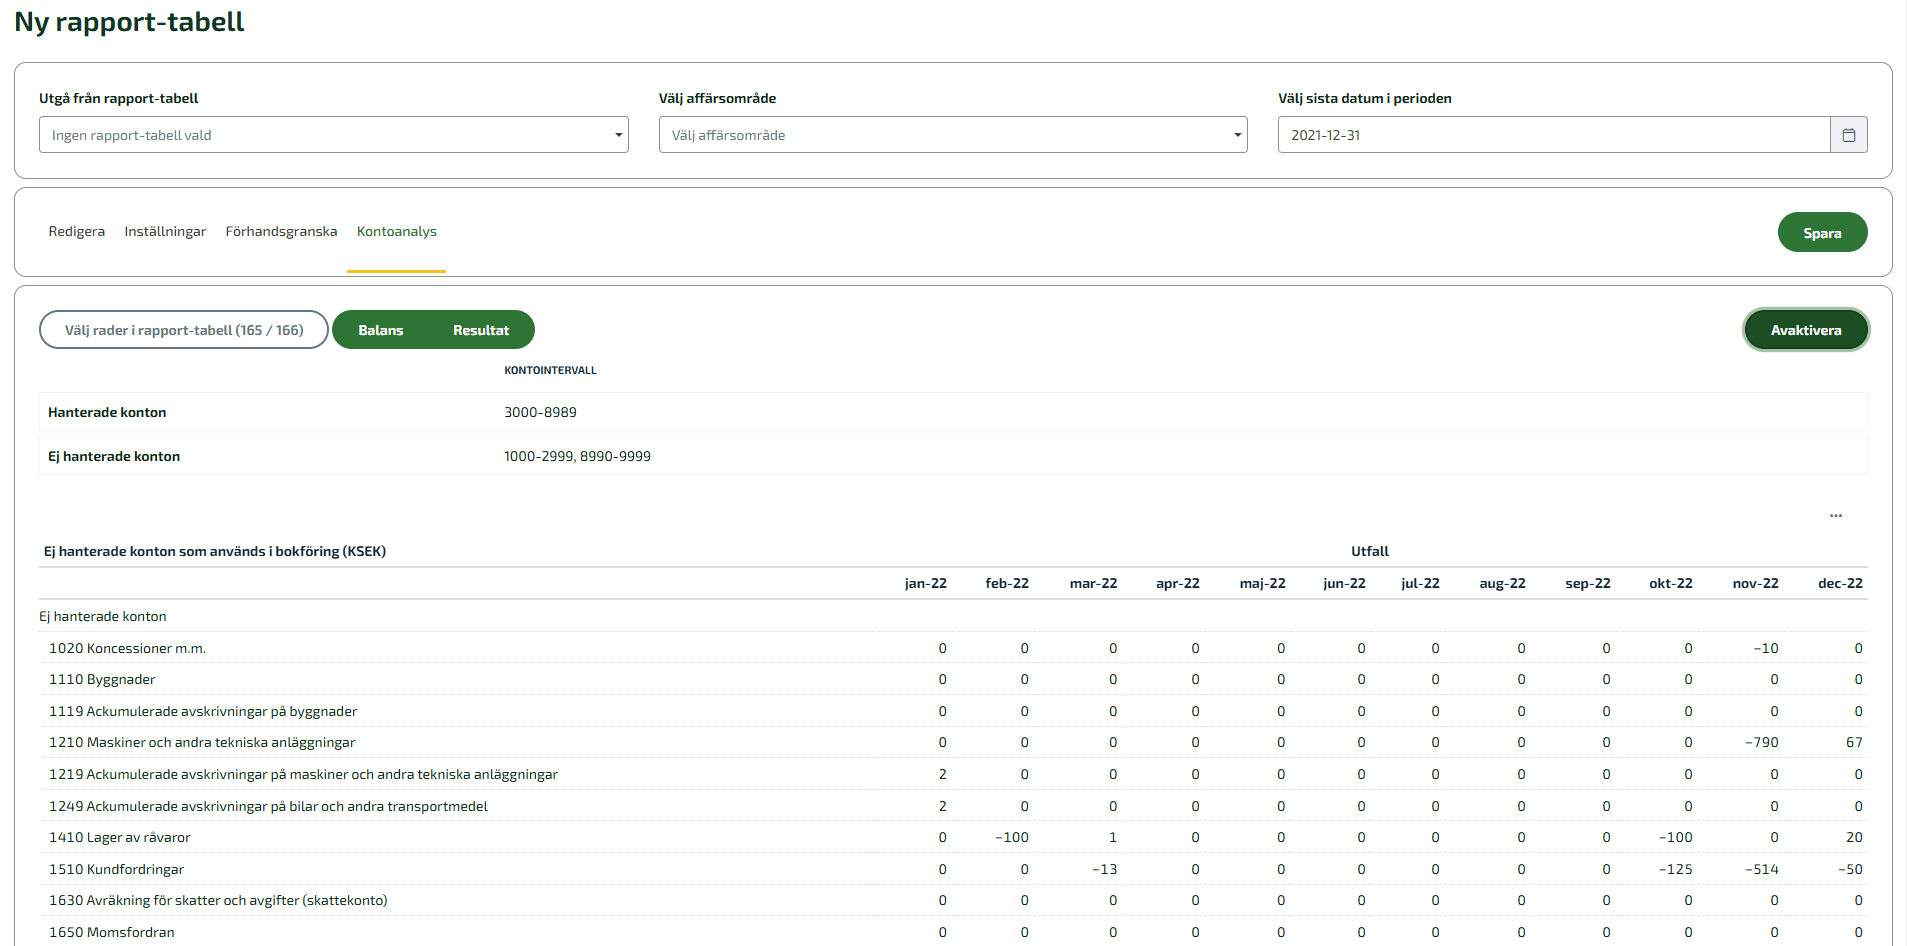The width and height of the screenshot is (1907, 946).
Task: Click the interval value 3000-8989
Action: [540, 412]
